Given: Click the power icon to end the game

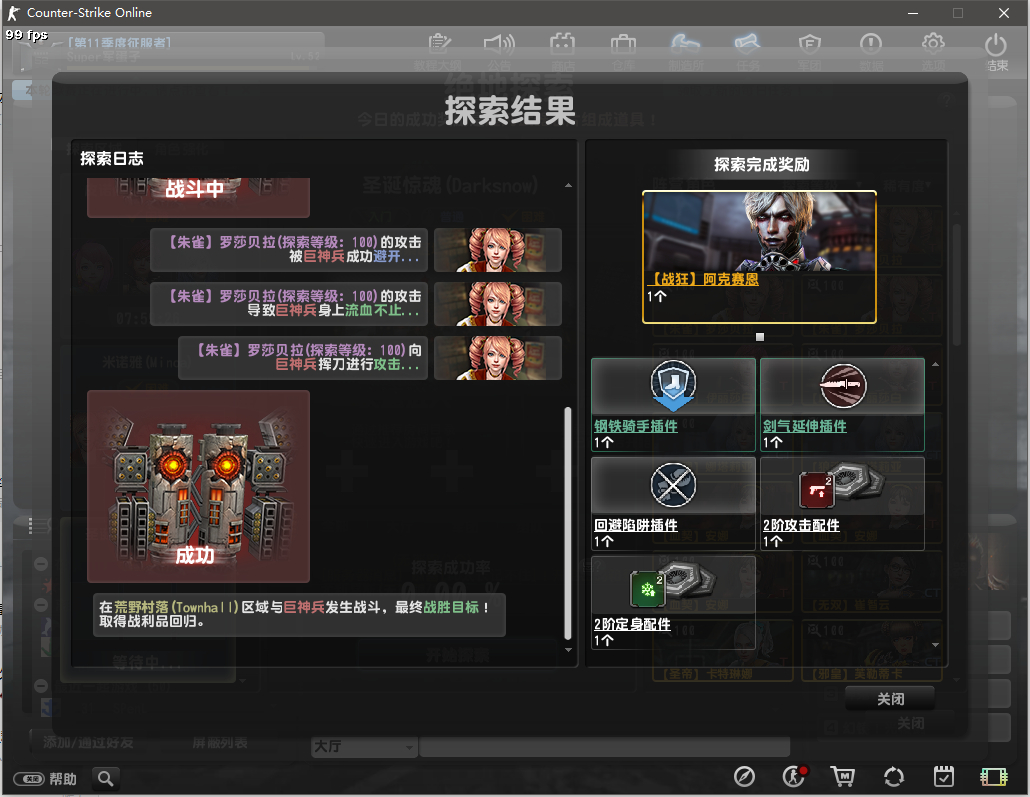Looking at the screenshot, I should pos(996,45).
